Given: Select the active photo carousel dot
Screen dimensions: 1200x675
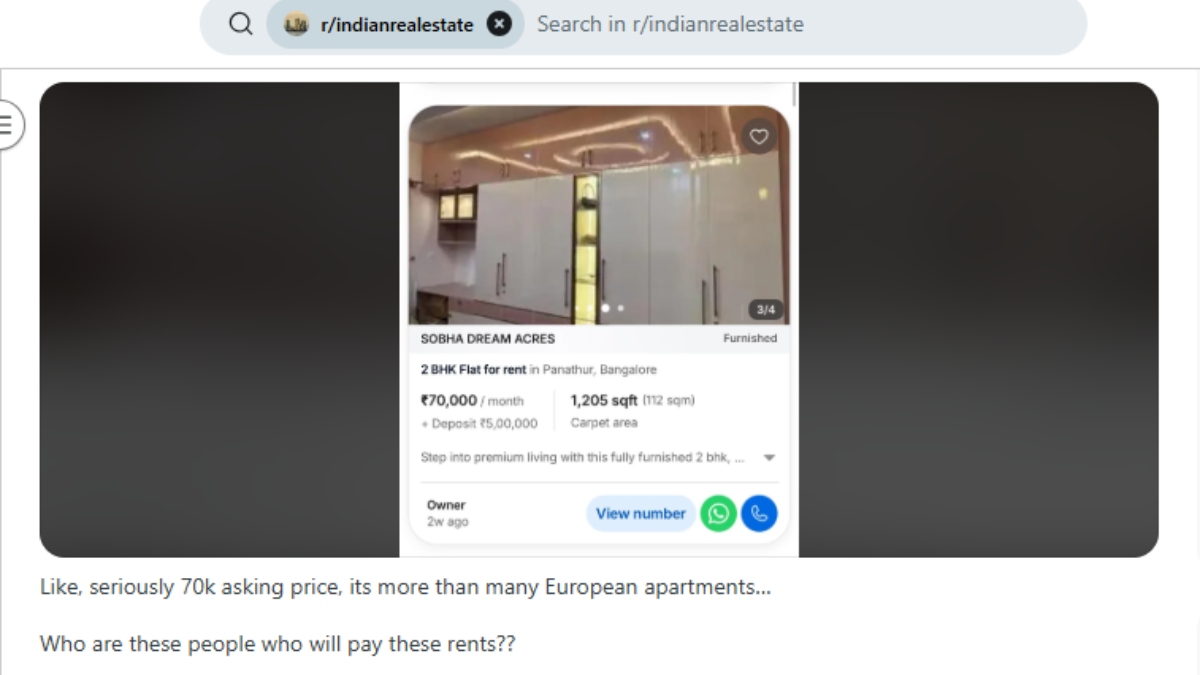Looking at the screenshot, I should point(605,308).
